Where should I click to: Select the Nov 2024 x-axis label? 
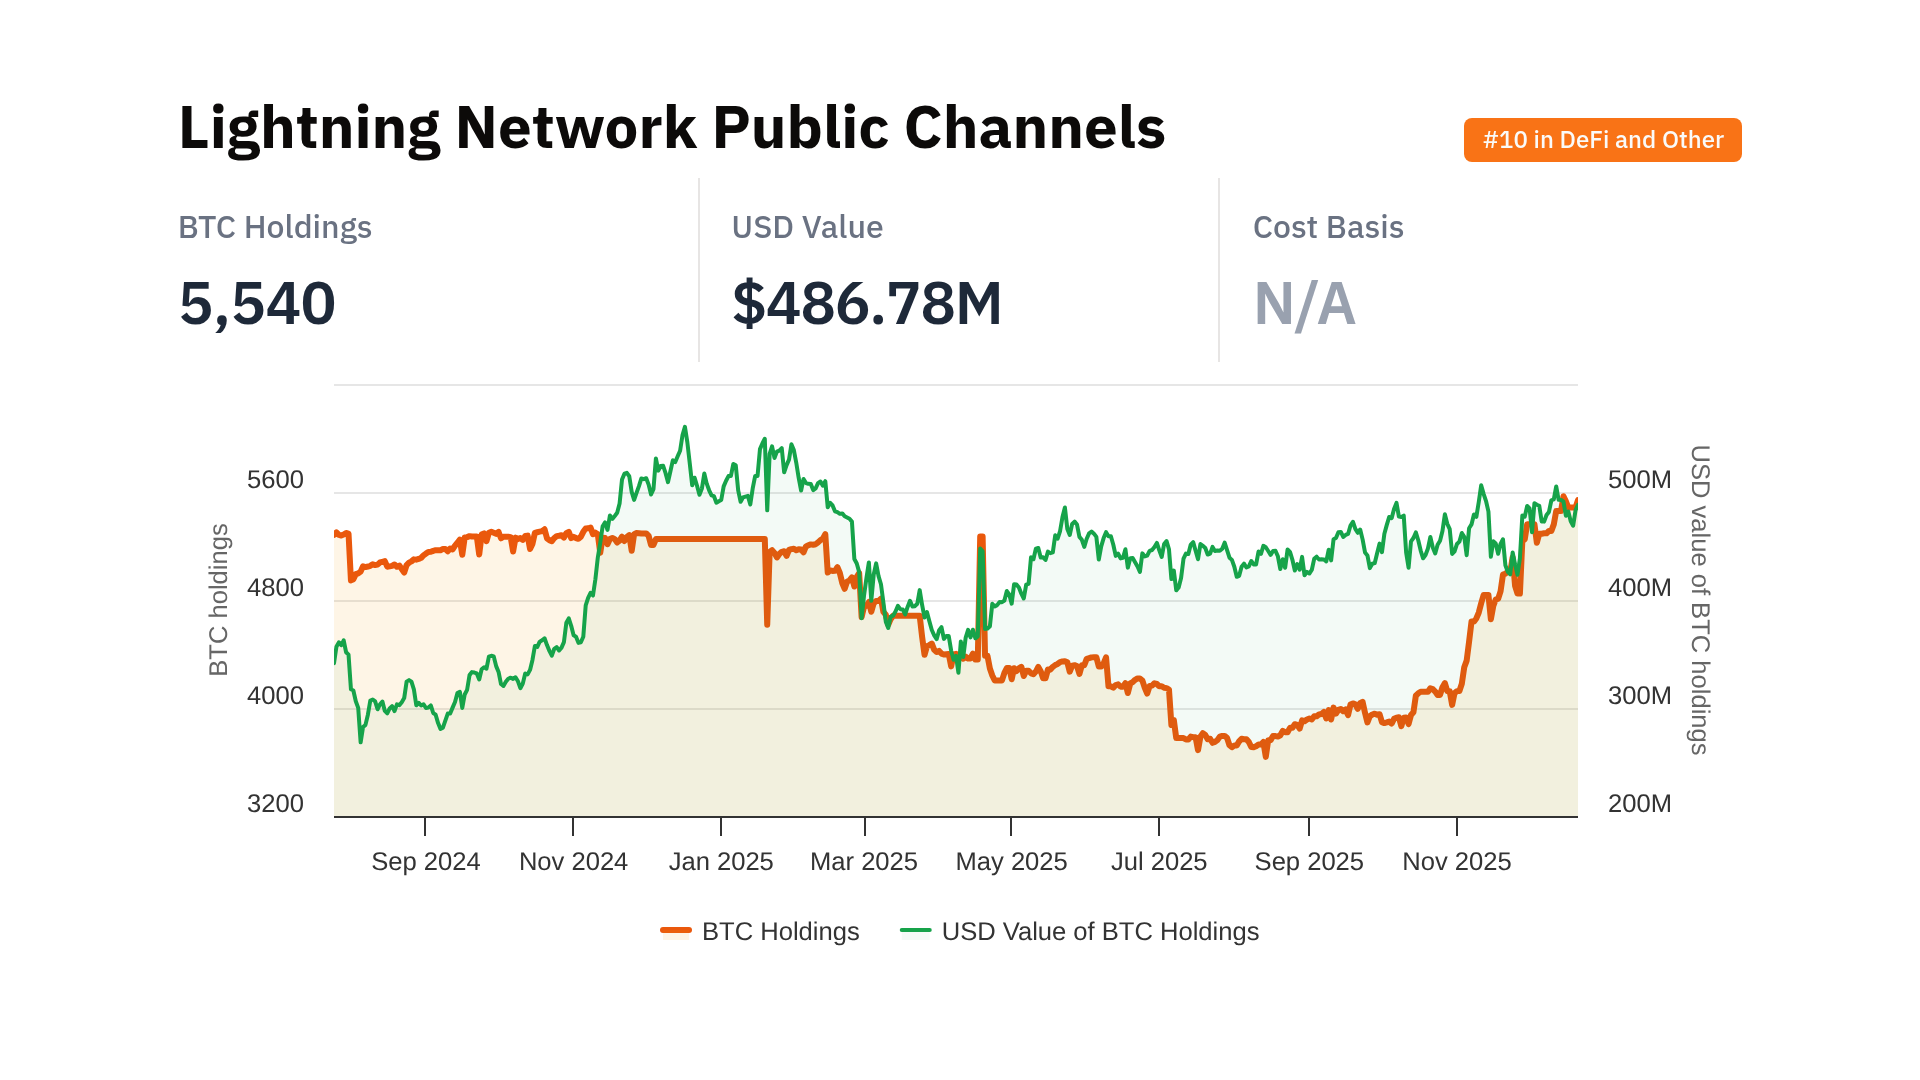coord(573,861)
